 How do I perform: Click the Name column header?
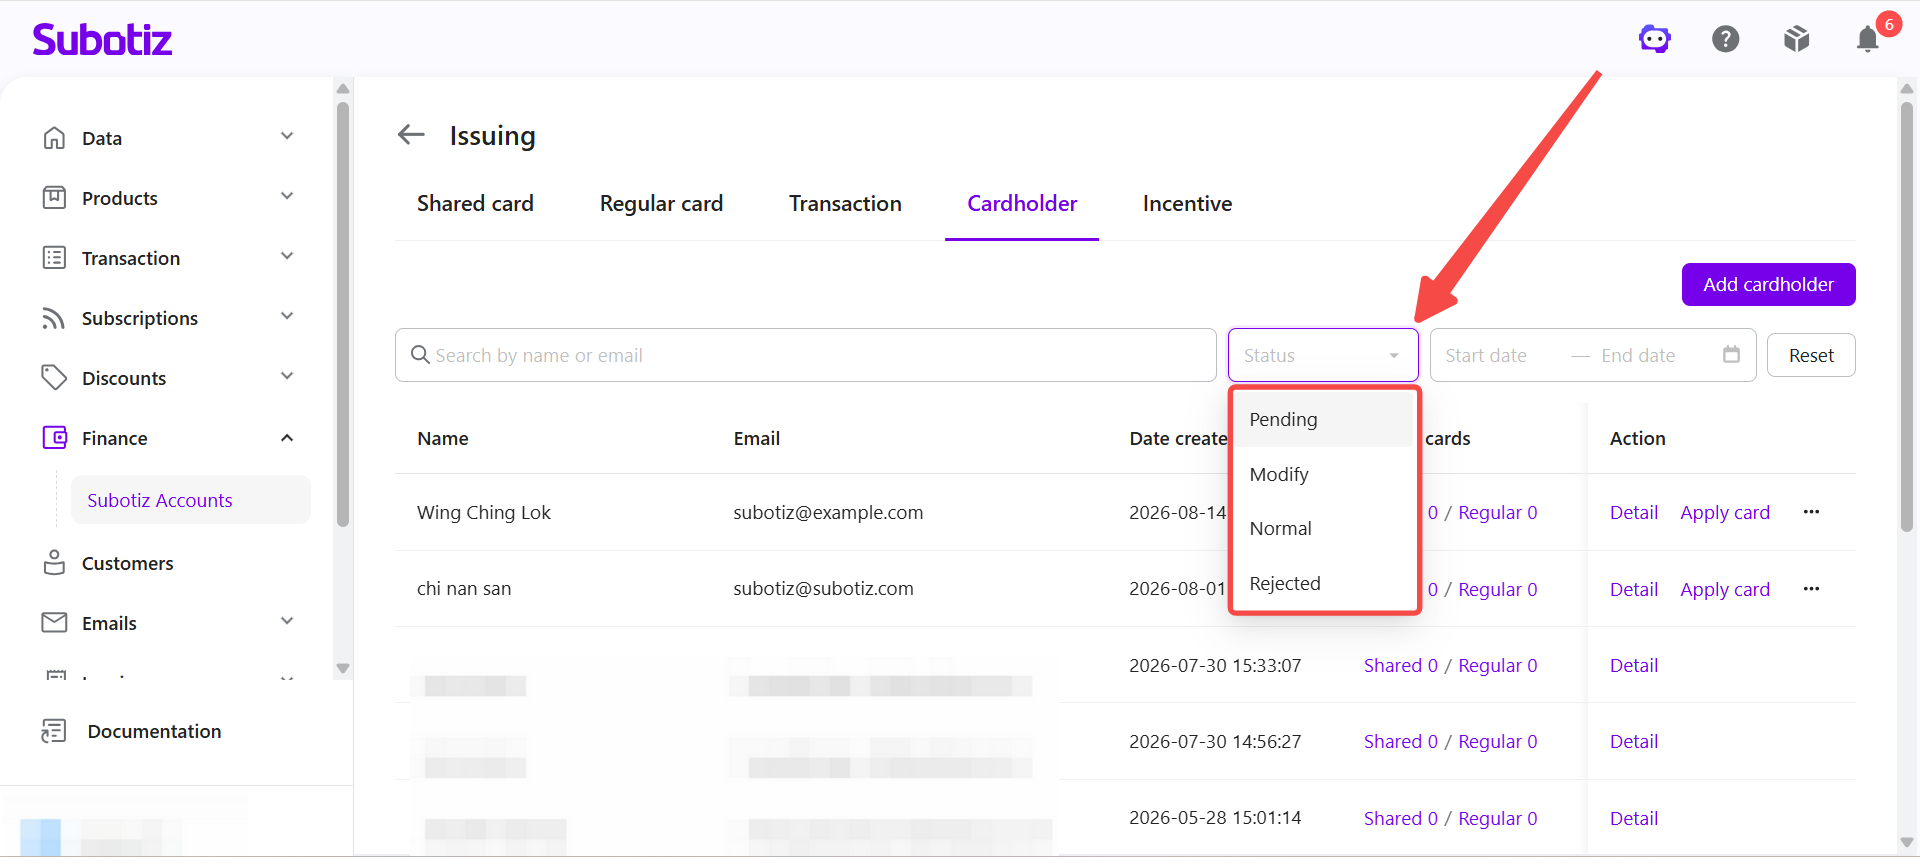pos(442,438)
